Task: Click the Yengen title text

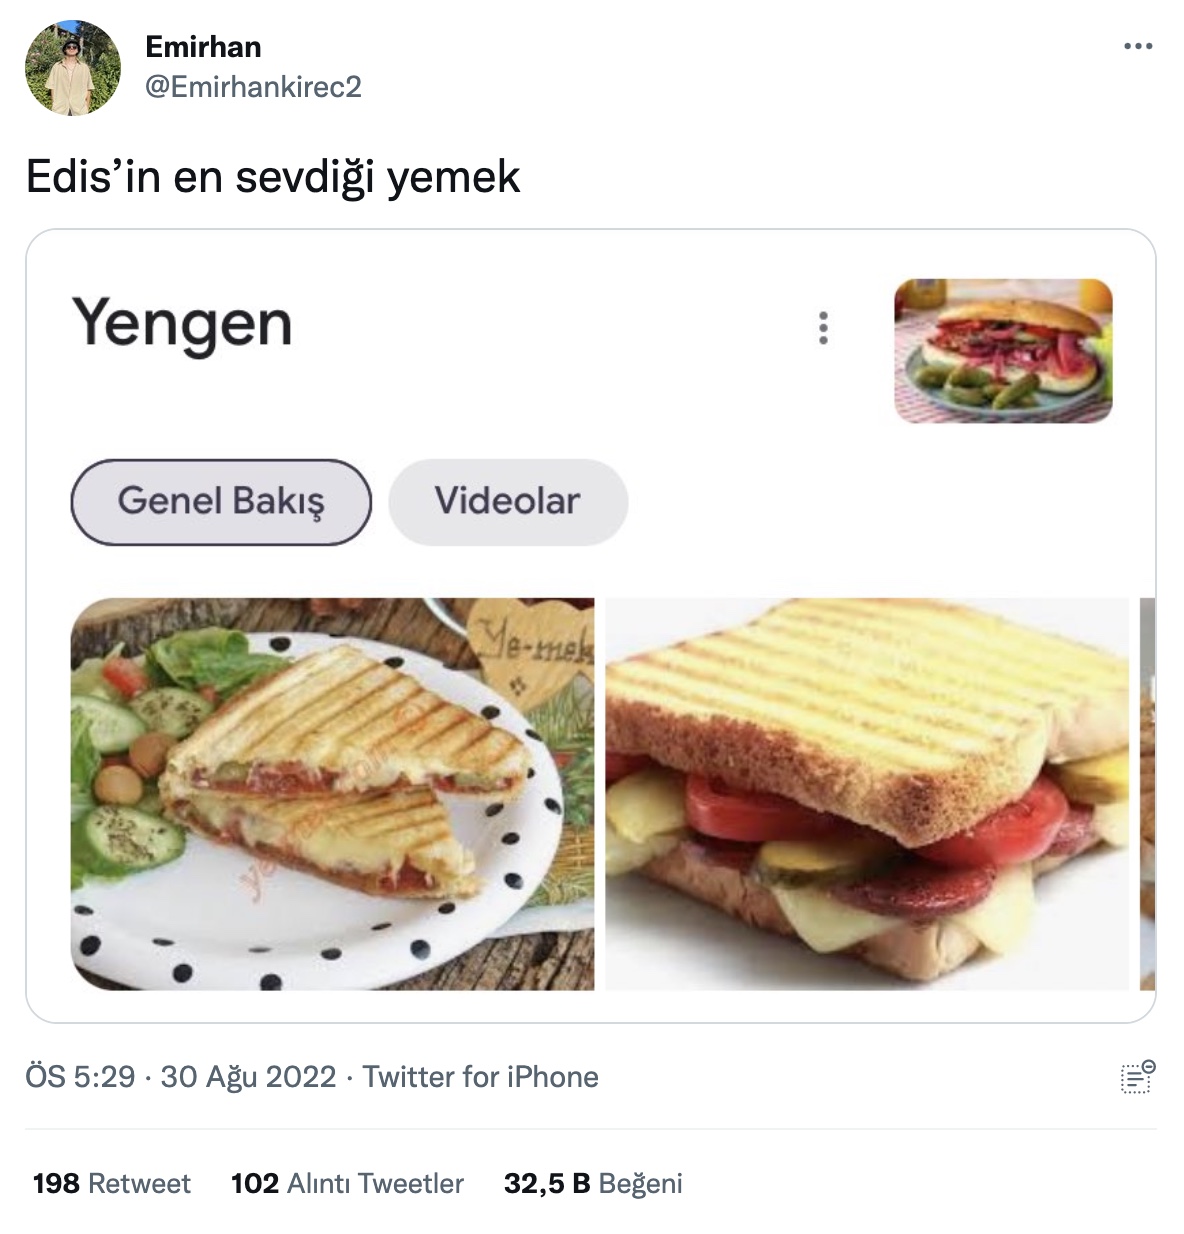Action: click(x=182, y=325)
